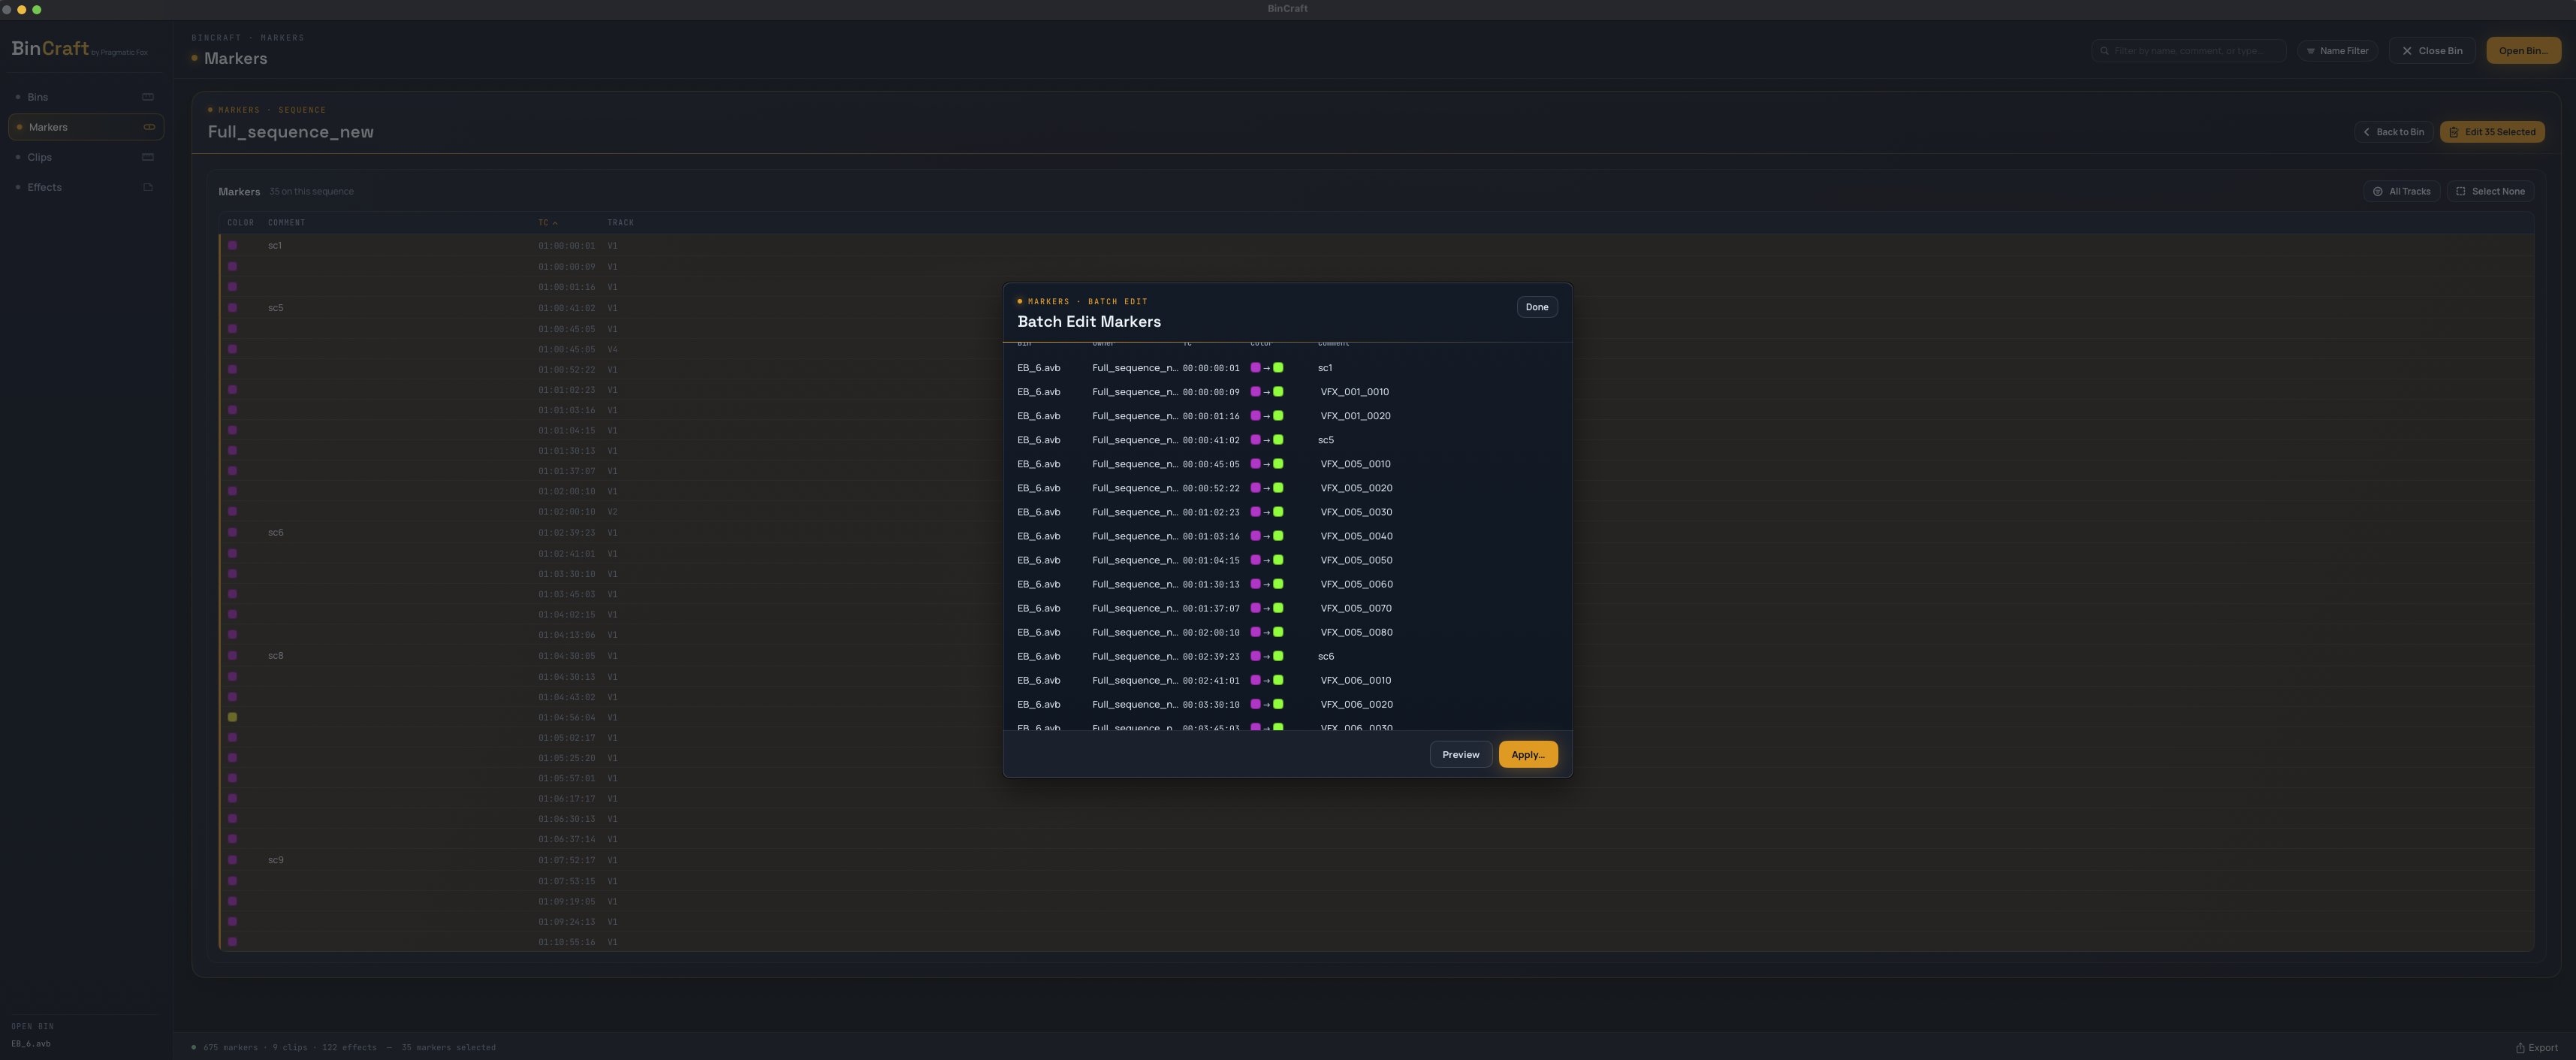Toggle the Name Filter option

[x=2337, y=51]
